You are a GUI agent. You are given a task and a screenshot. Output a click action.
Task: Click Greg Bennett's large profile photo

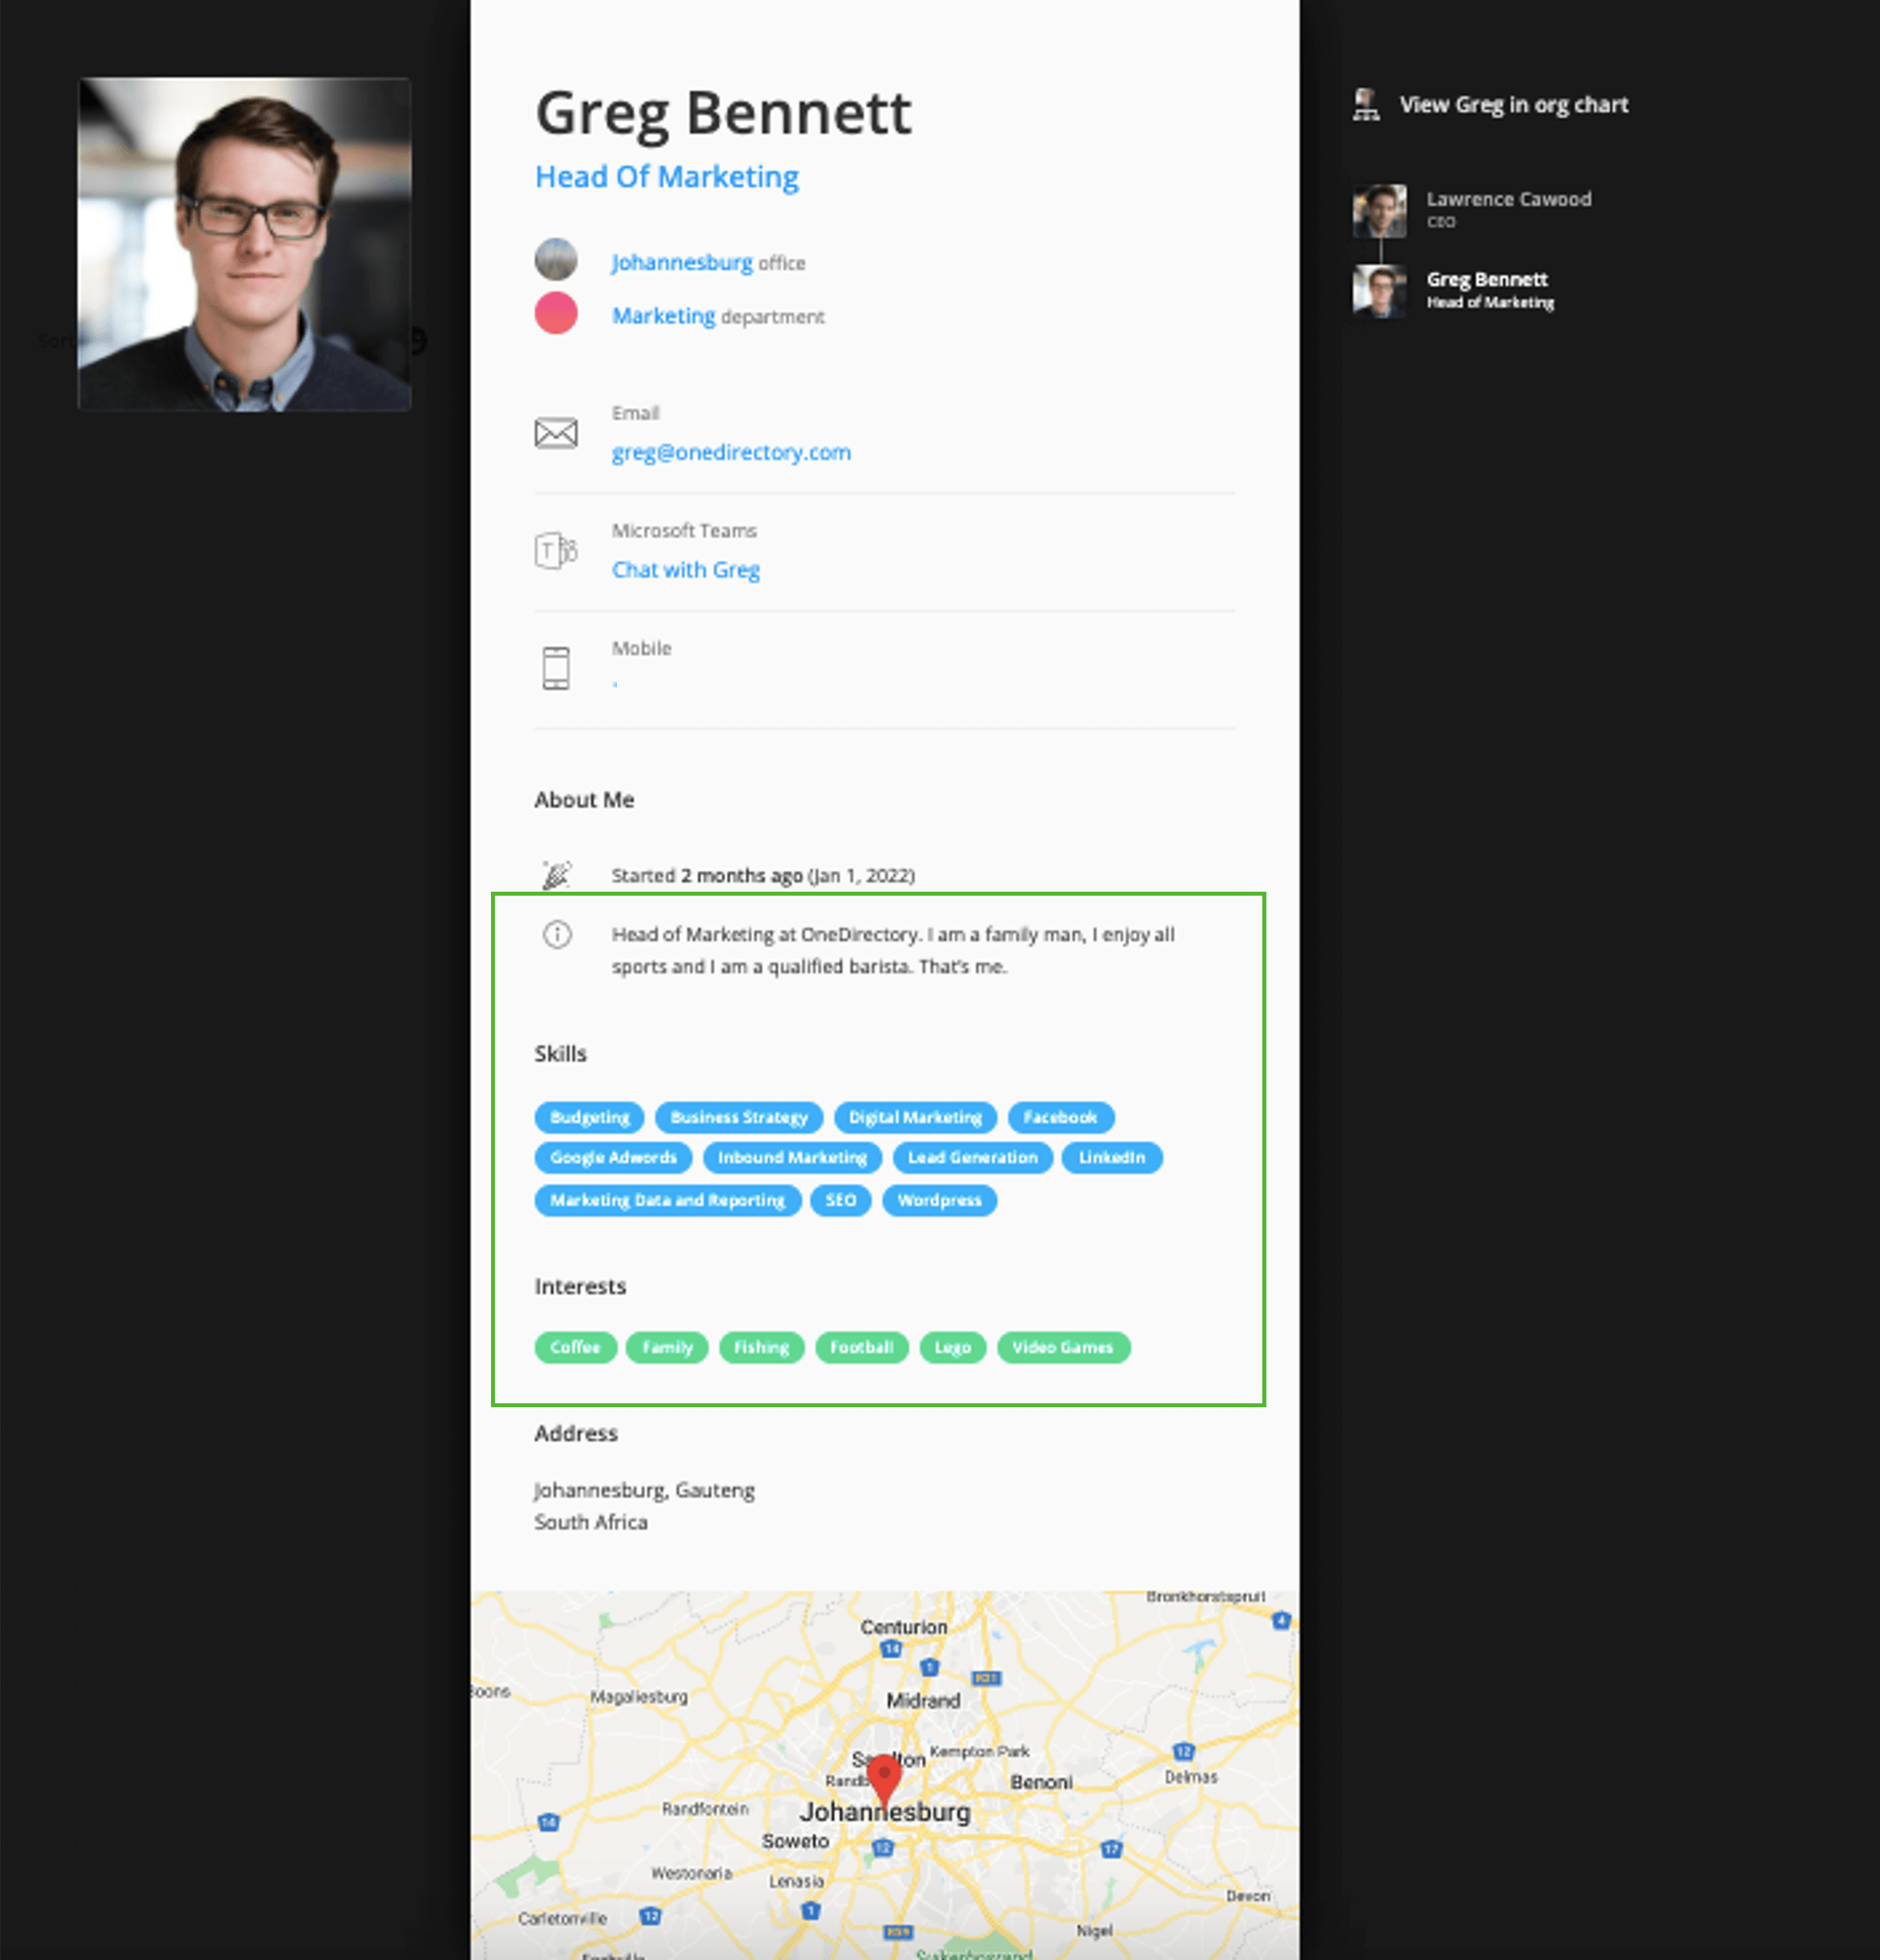[243, 243]
